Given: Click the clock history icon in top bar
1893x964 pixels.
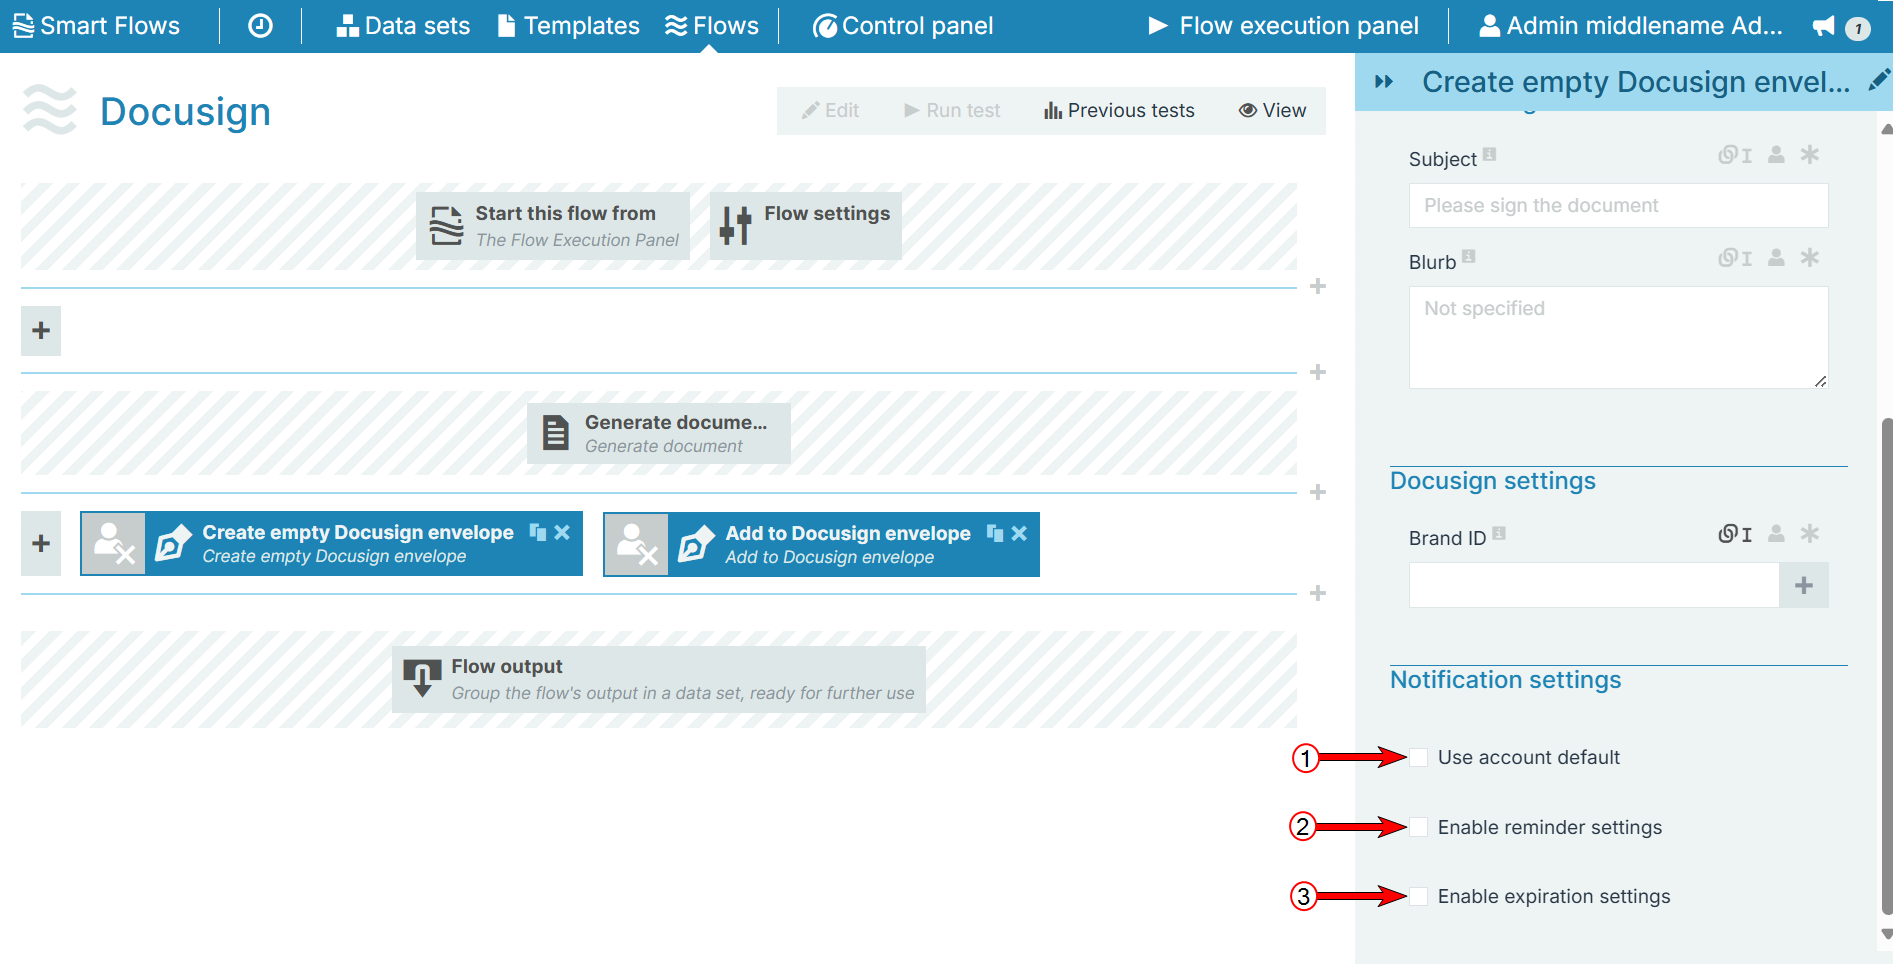Looking at the screenshot, I should coord(260,26).
